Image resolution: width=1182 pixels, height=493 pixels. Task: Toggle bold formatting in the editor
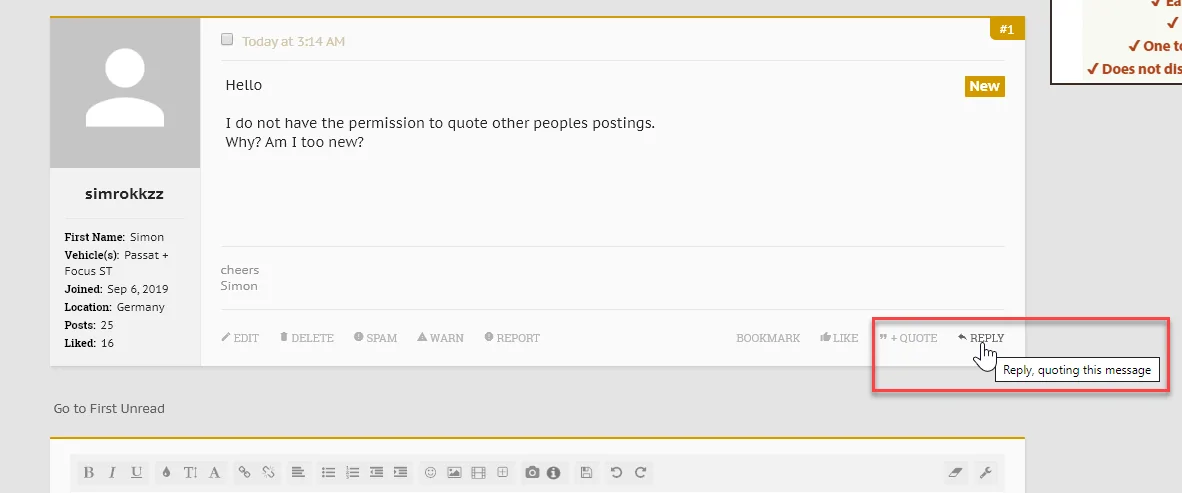point(89,473)
